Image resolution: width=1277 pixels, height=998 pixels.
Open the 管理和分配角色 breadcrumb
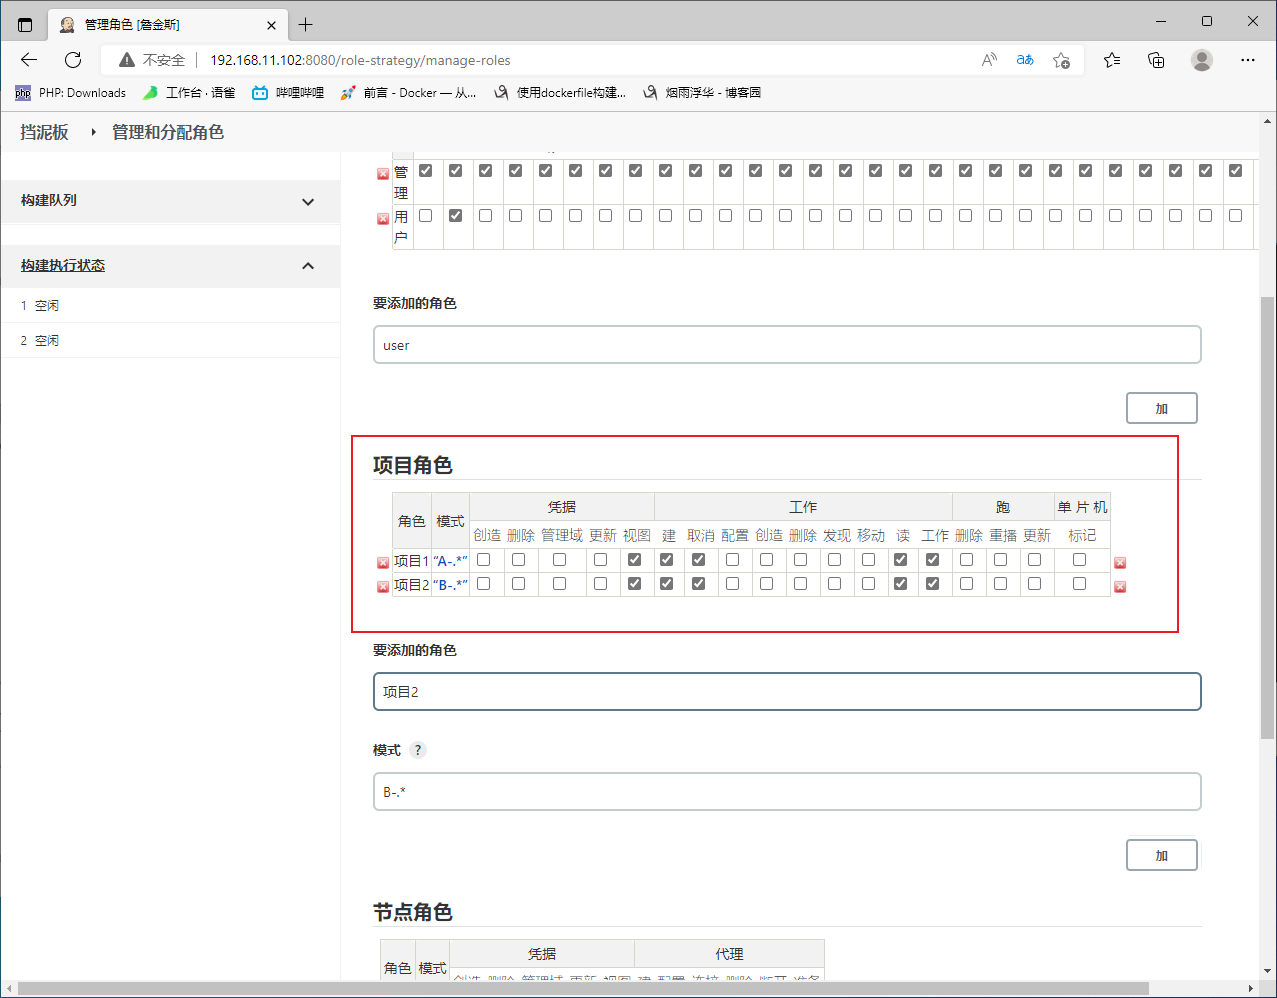click(x=168, y=132)
